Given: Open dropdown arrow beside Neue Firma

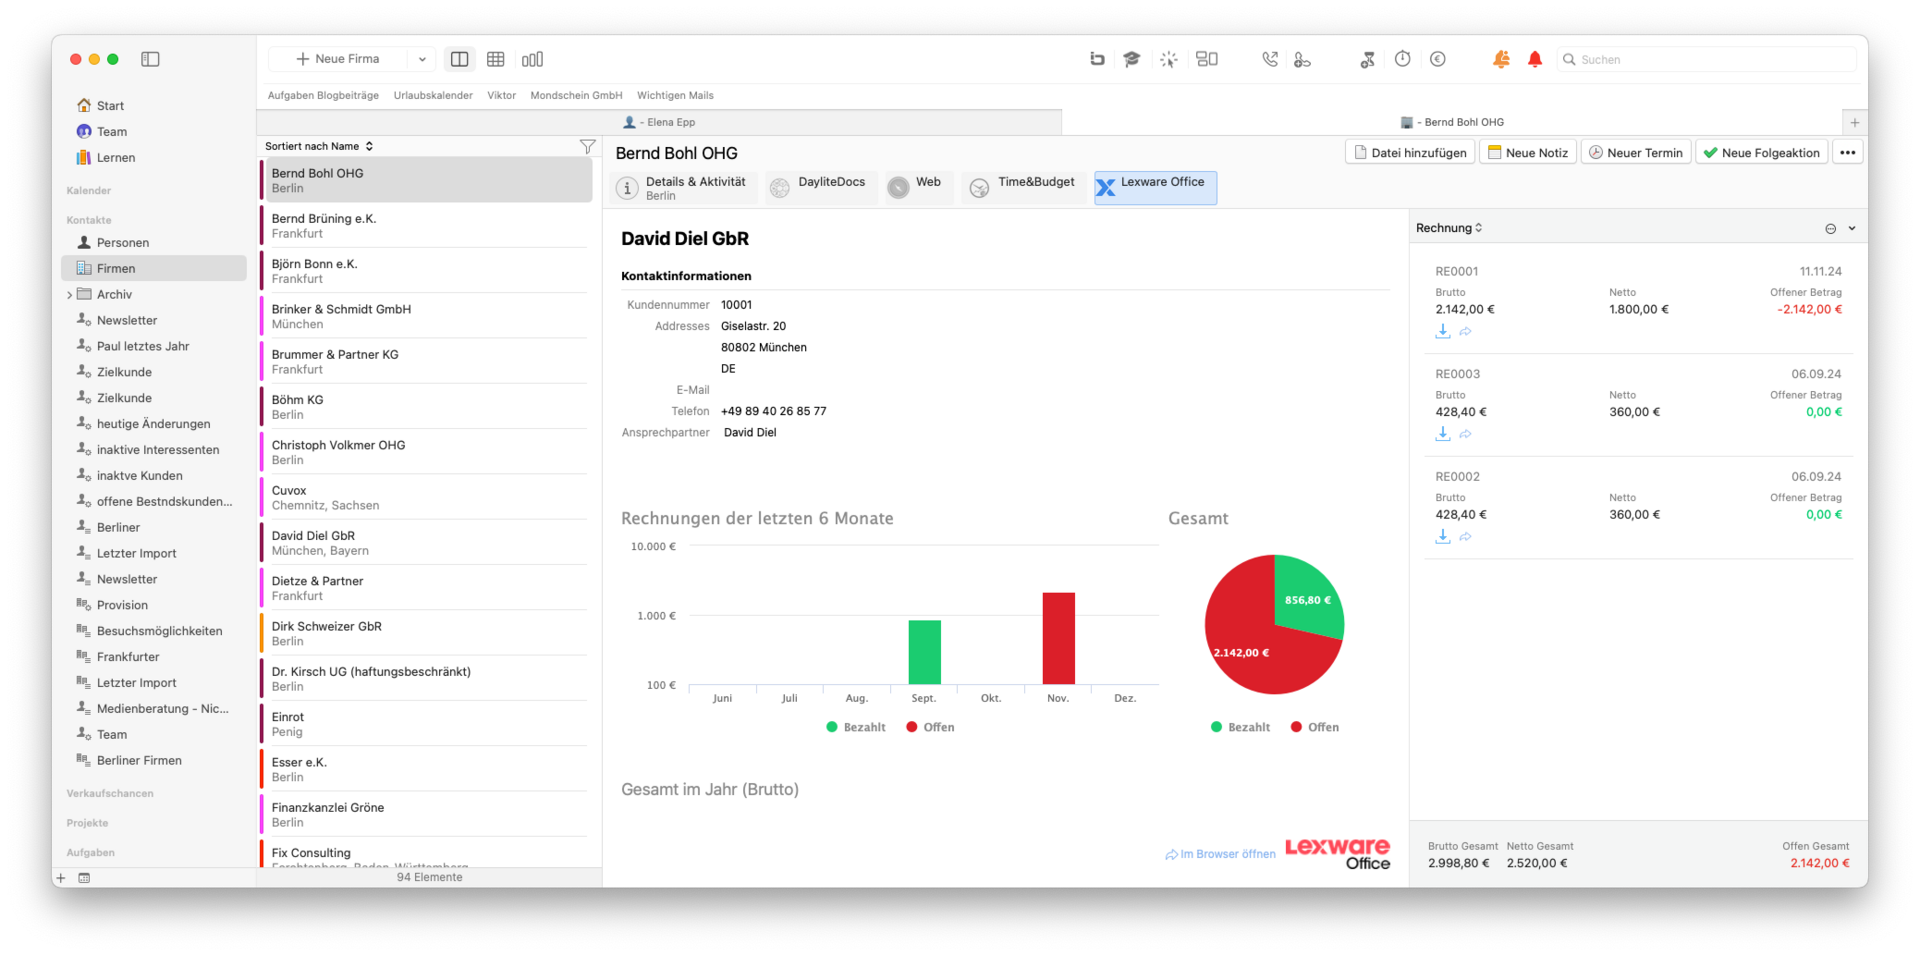Looking at the screenshot, I should point(422,59).
